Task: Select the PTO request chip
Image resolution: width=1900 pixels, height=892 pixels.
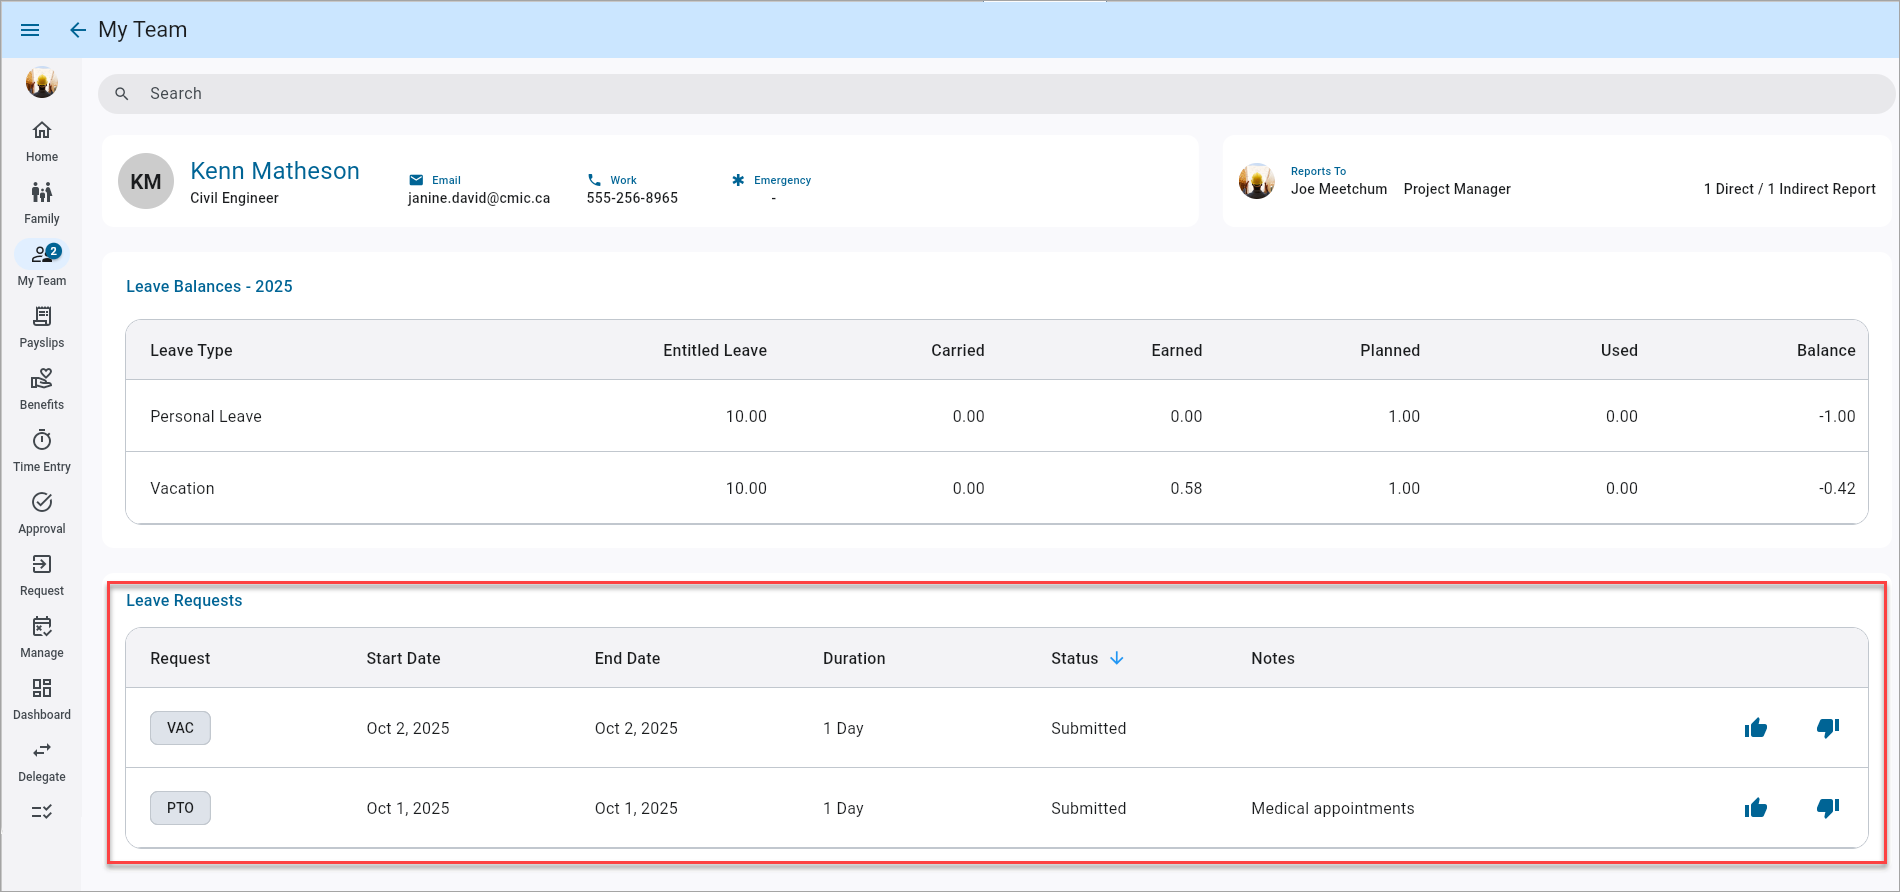Action: pos(180,808)
